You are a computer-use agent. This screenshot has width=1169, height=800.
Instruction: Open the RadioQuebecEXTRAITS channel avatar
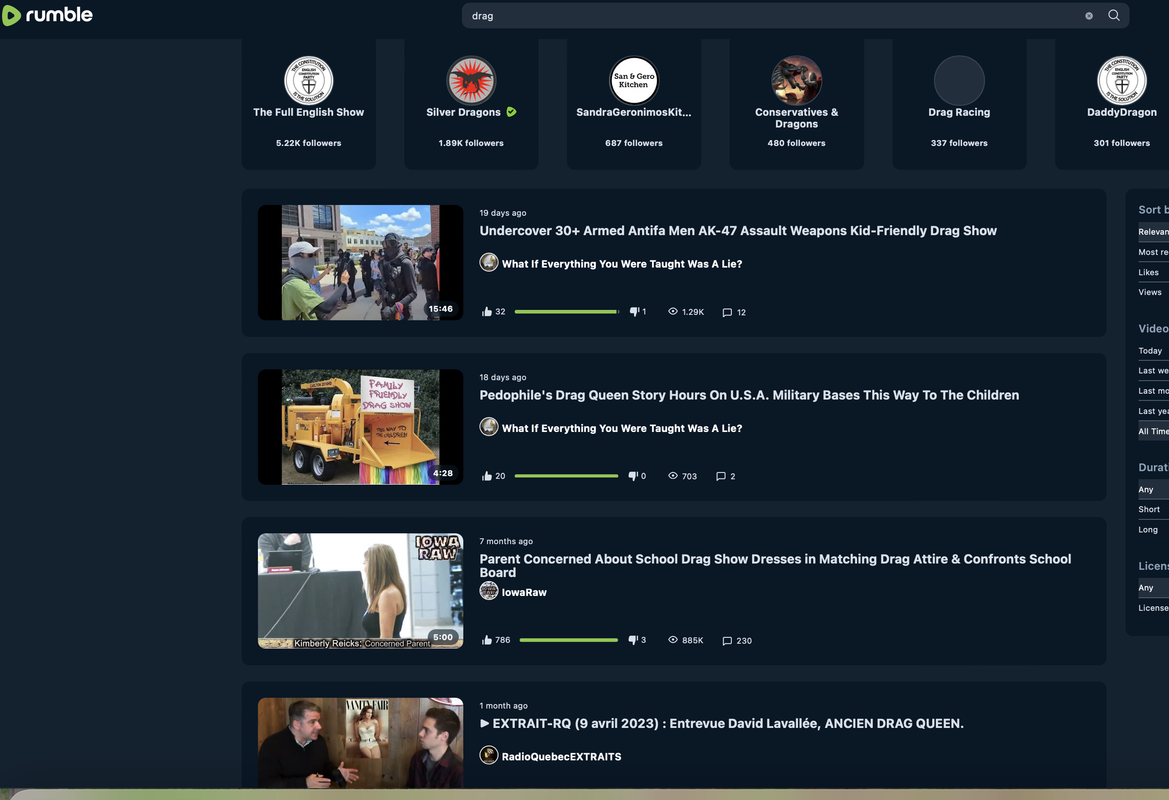[x=488, y=755]
